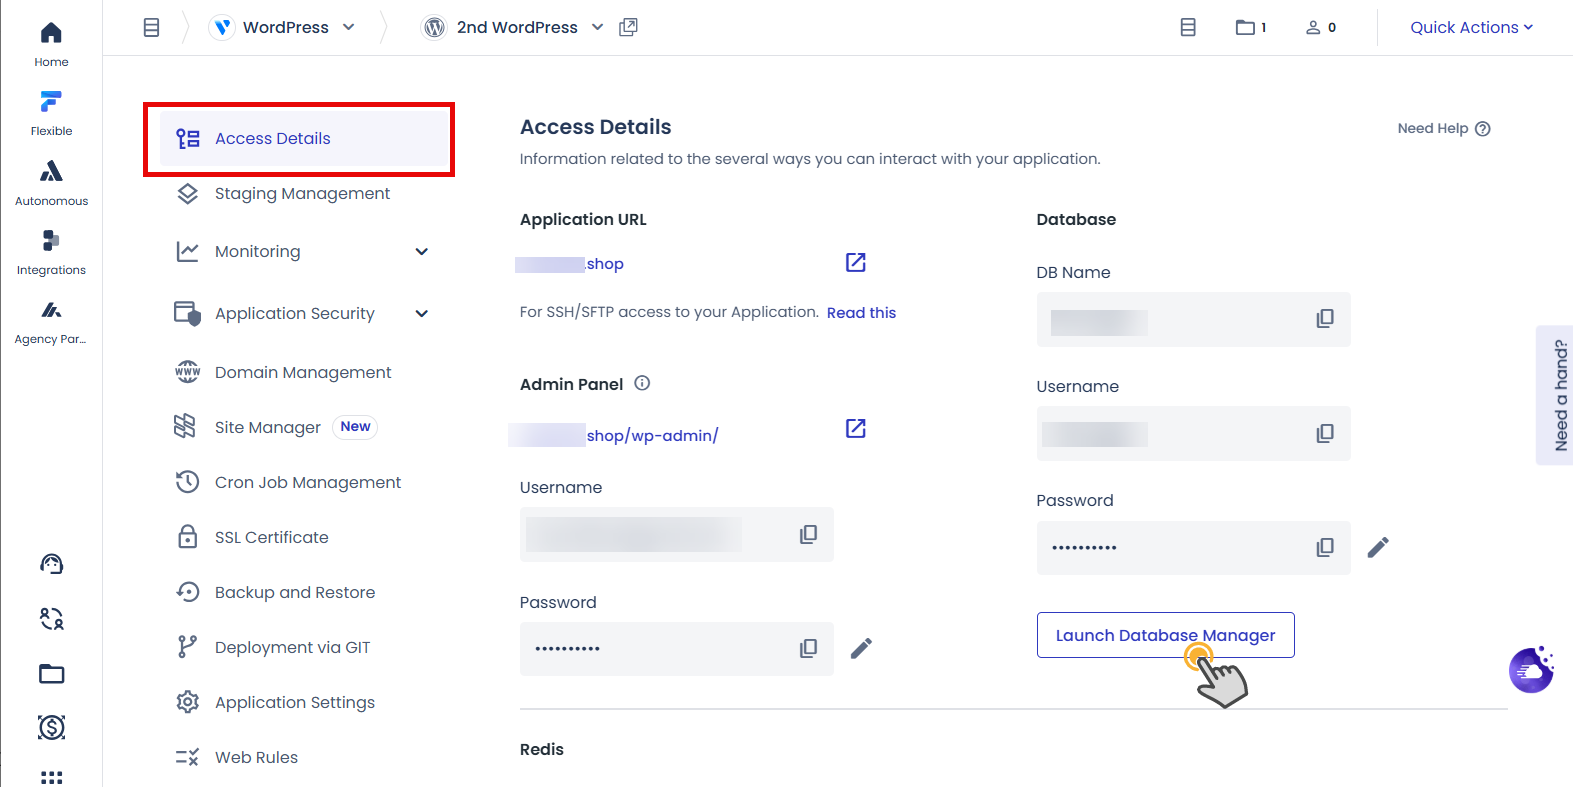Image resolution: width=1573 pixels, height=787 pixels.
Task: Copy the database username
Action: click(x=1325, y=433)
